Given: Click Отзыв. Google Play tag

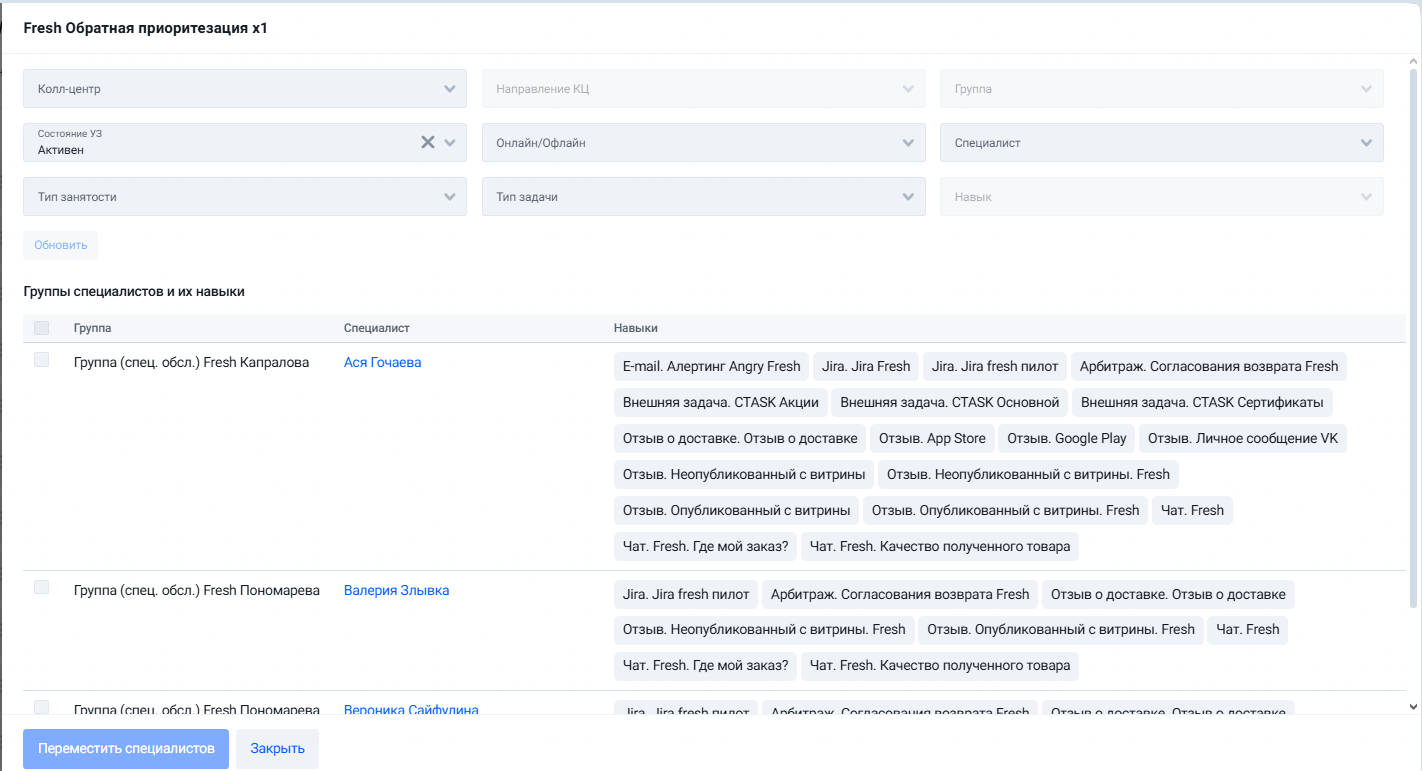Looking at the screenshot, I should 1067,438.
